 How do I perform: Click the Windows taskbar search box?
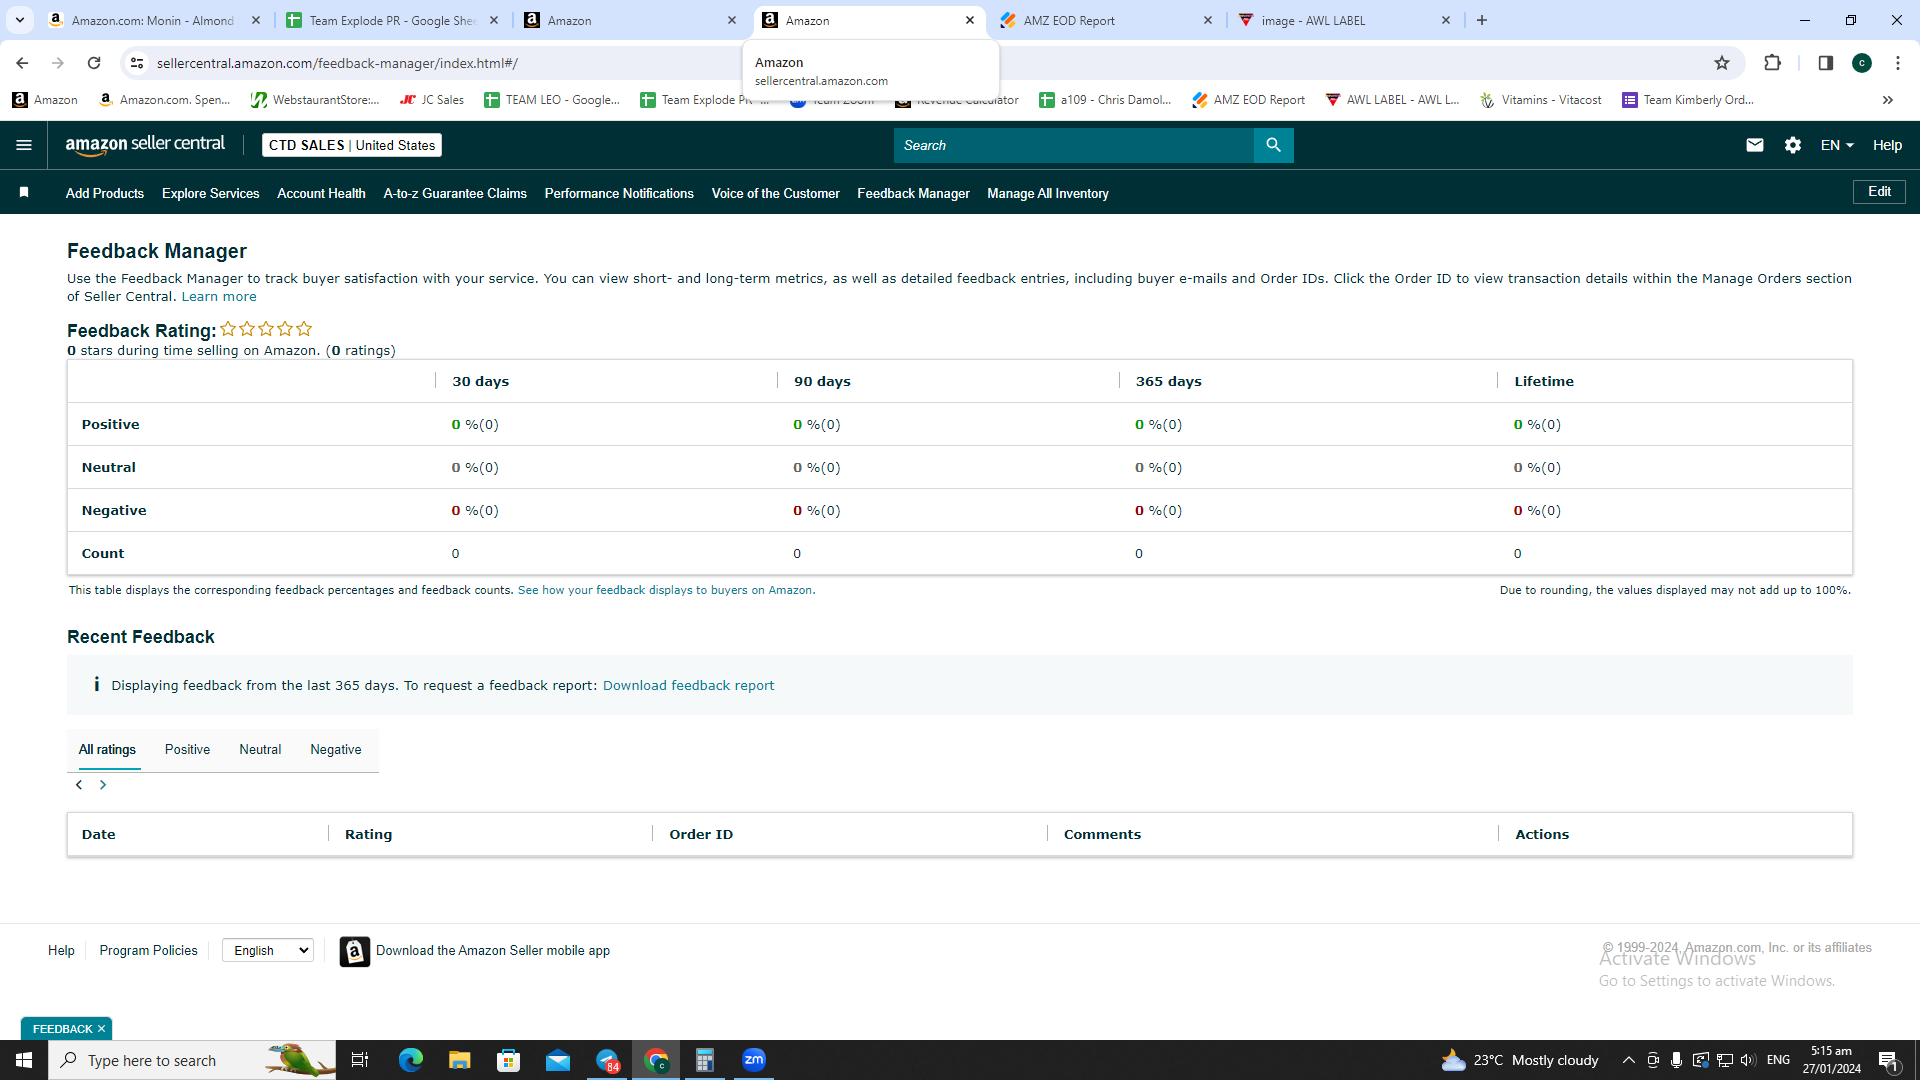tap(192, 1060)
